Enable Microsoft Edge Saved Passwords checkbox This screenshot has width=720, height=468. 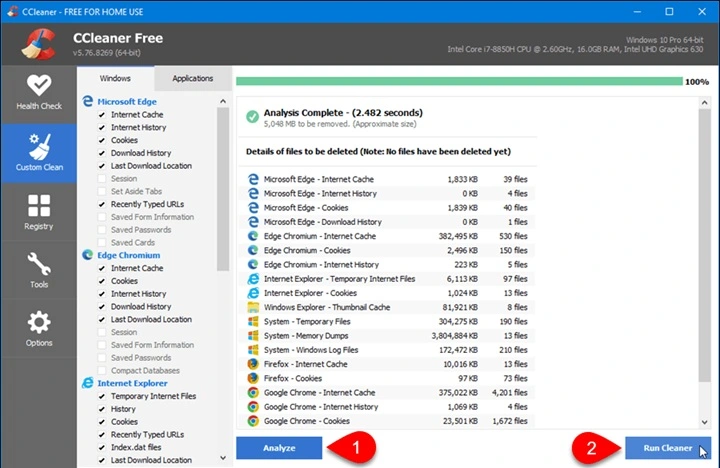[x=102, y=230]
